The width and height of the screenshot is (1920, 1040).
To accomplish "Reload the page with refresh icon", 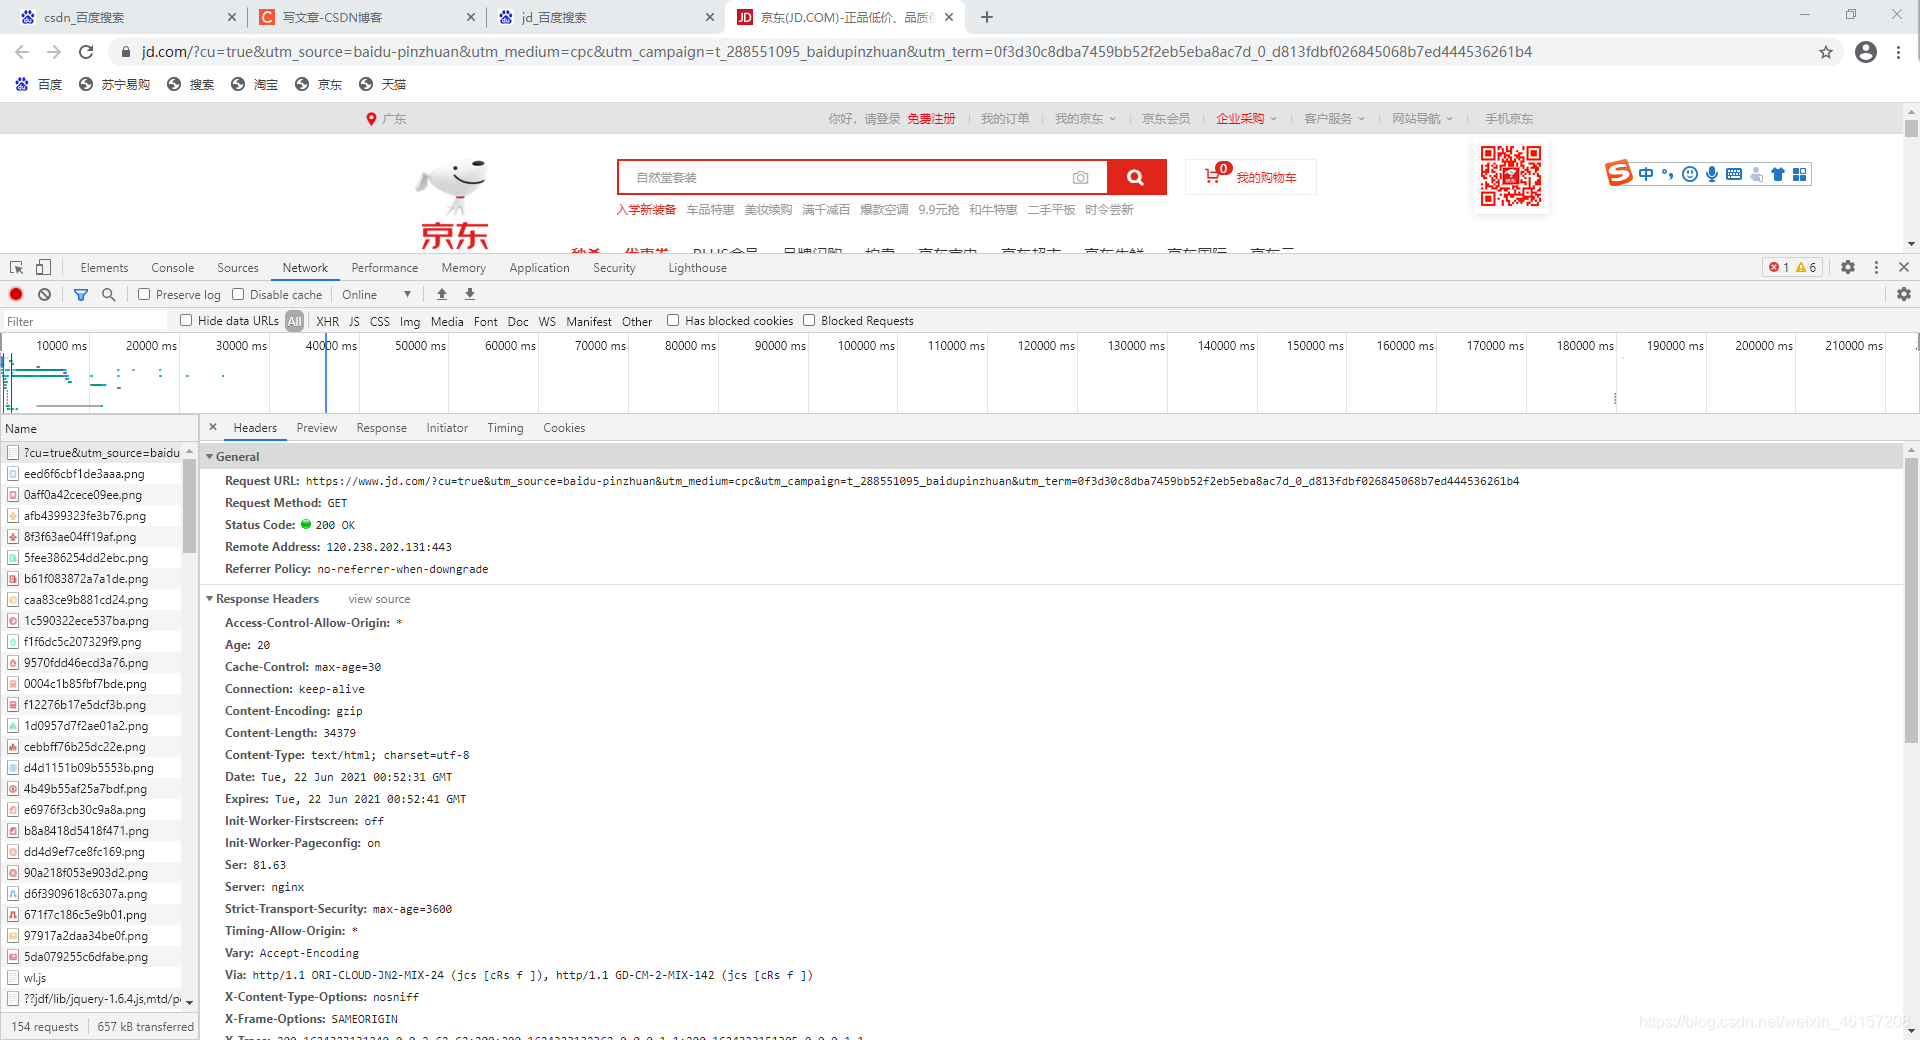I will point(86,52).
